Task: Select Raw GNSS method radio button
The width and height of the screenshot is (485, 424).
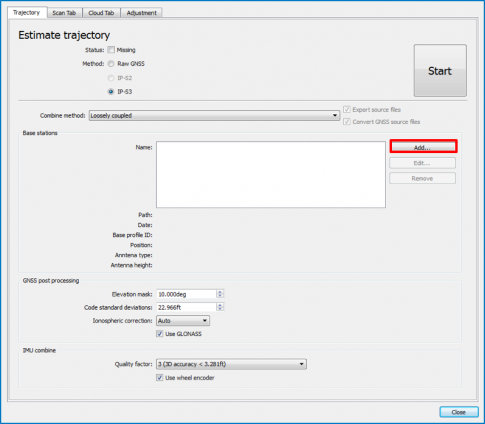Action: [111, 64]
